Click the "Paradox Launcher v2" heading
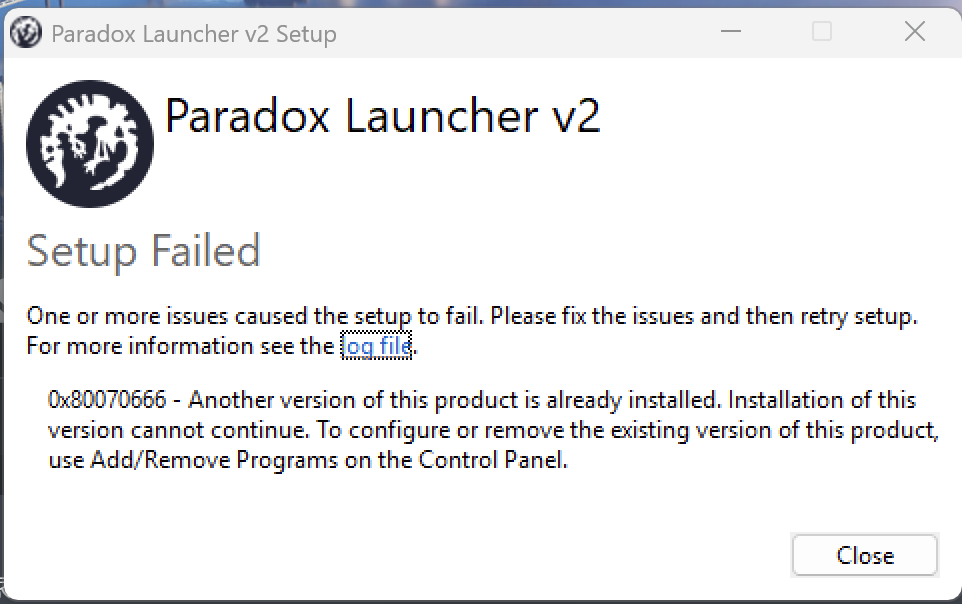The width and height of the screenshot is (962, 604). [x=382, y=116]
